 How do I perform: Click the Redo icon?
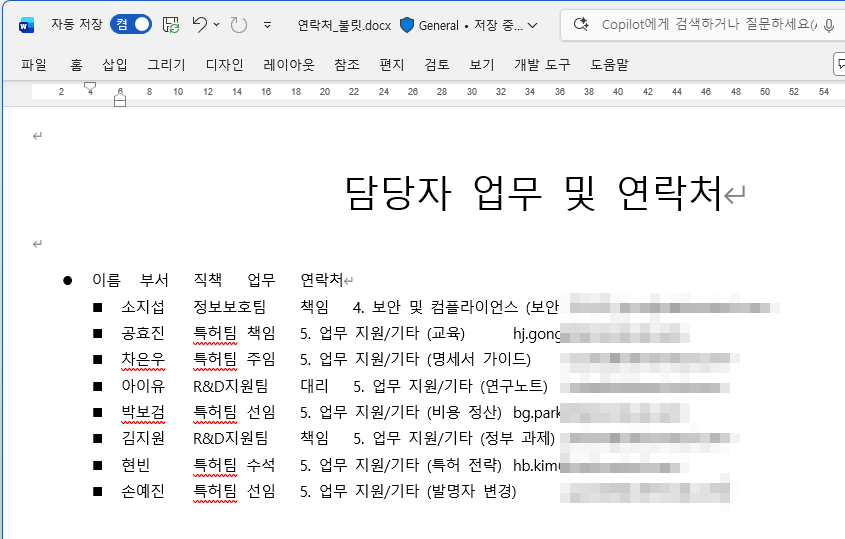click(238, 25)
